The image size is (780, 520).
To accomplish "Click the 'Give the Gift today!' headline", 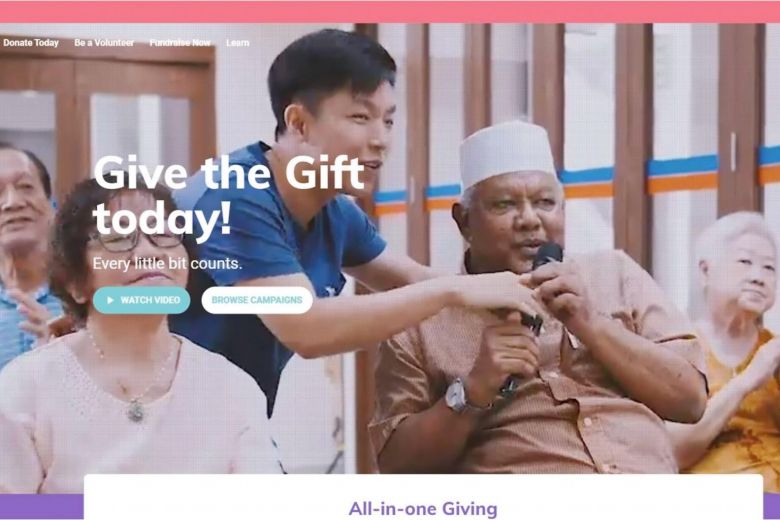I will point(228,194).
